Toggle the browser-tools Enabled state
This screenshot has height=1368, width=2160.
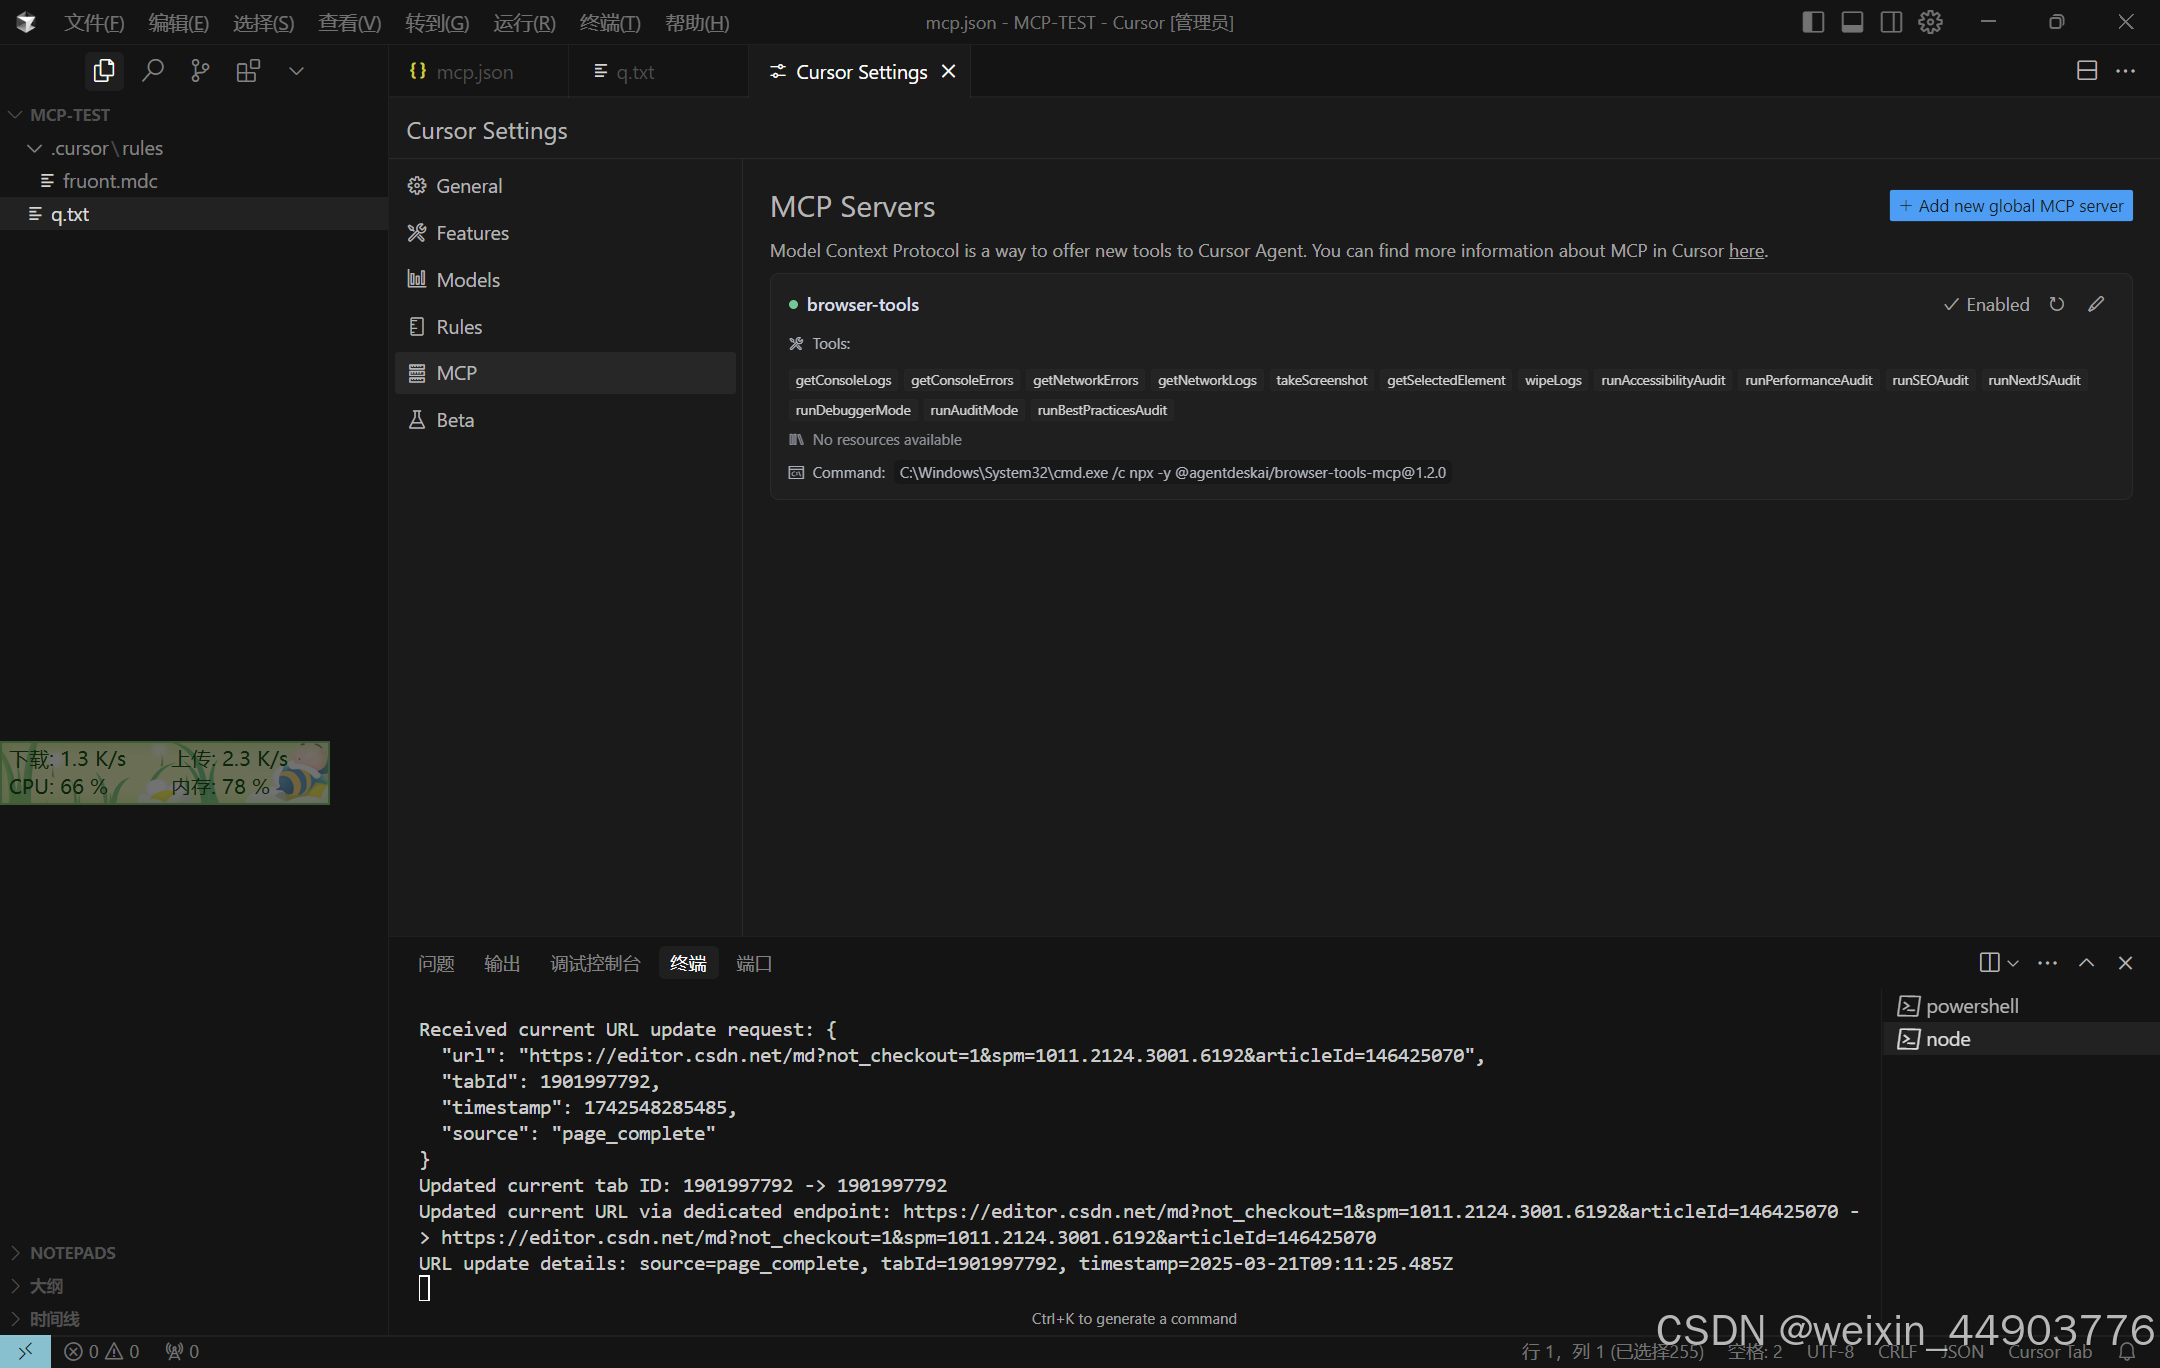(1986, 304)
